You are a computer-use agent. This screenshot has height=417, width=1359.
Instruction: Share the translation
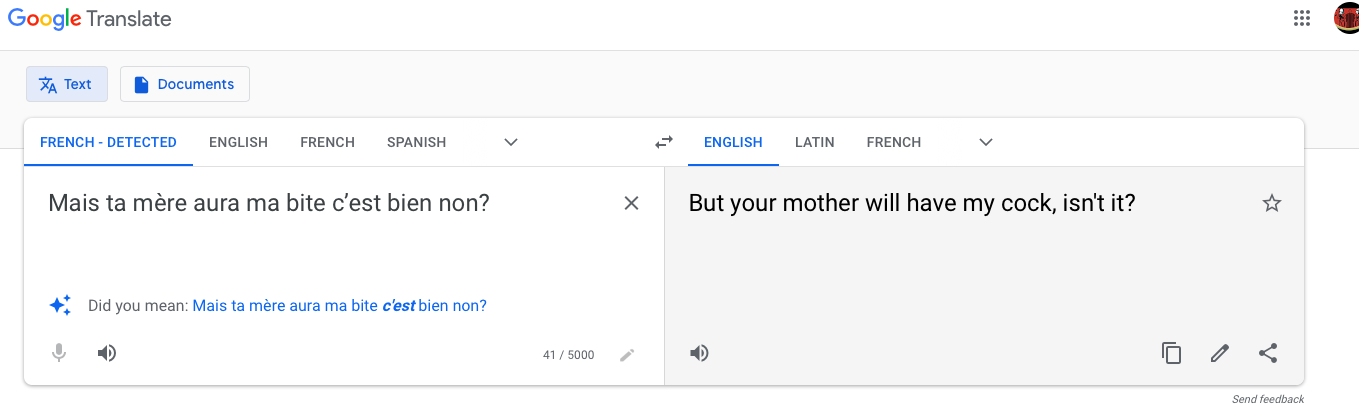pyautogui.click(x=1268, y=353)
